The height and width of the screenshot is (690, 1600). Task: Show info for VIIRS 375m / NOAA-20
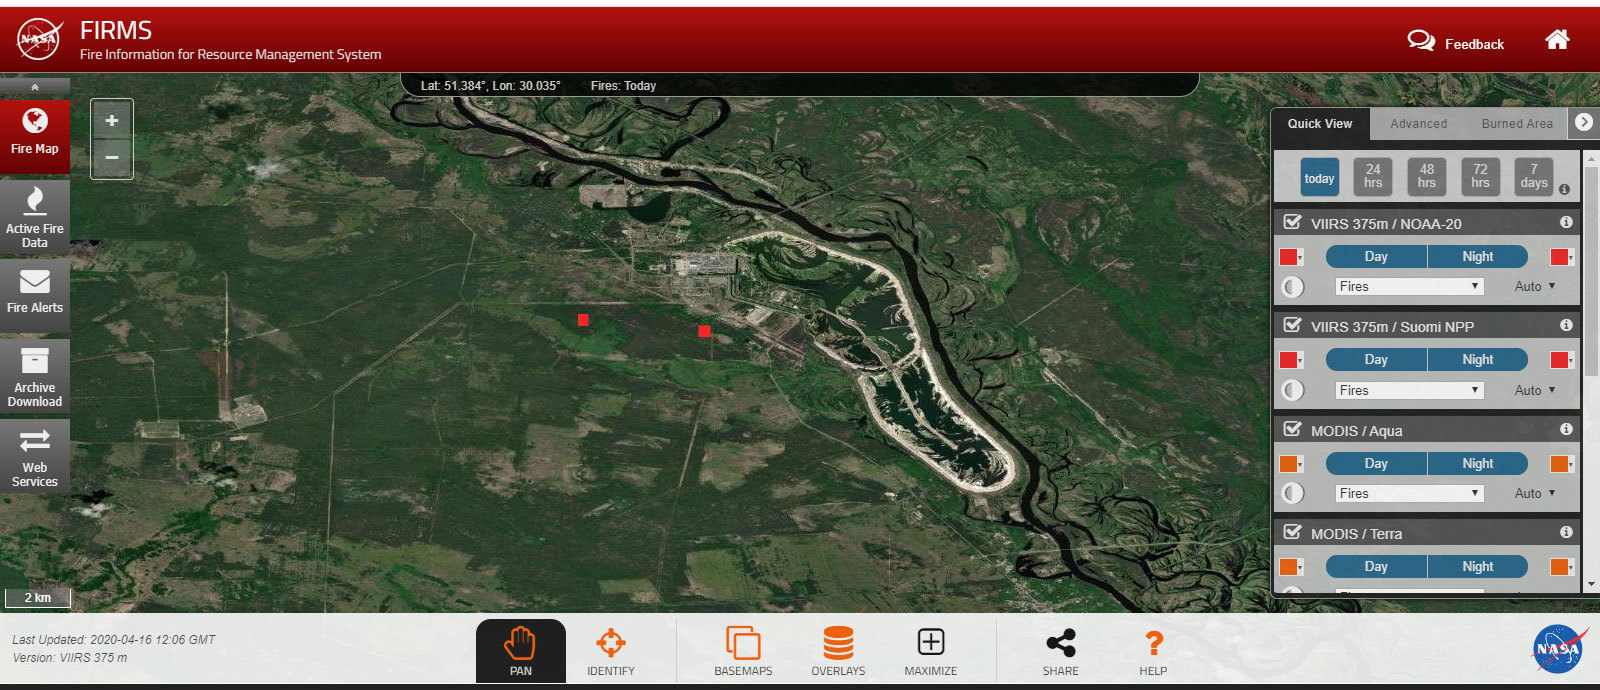click(x=1566, y=222)
